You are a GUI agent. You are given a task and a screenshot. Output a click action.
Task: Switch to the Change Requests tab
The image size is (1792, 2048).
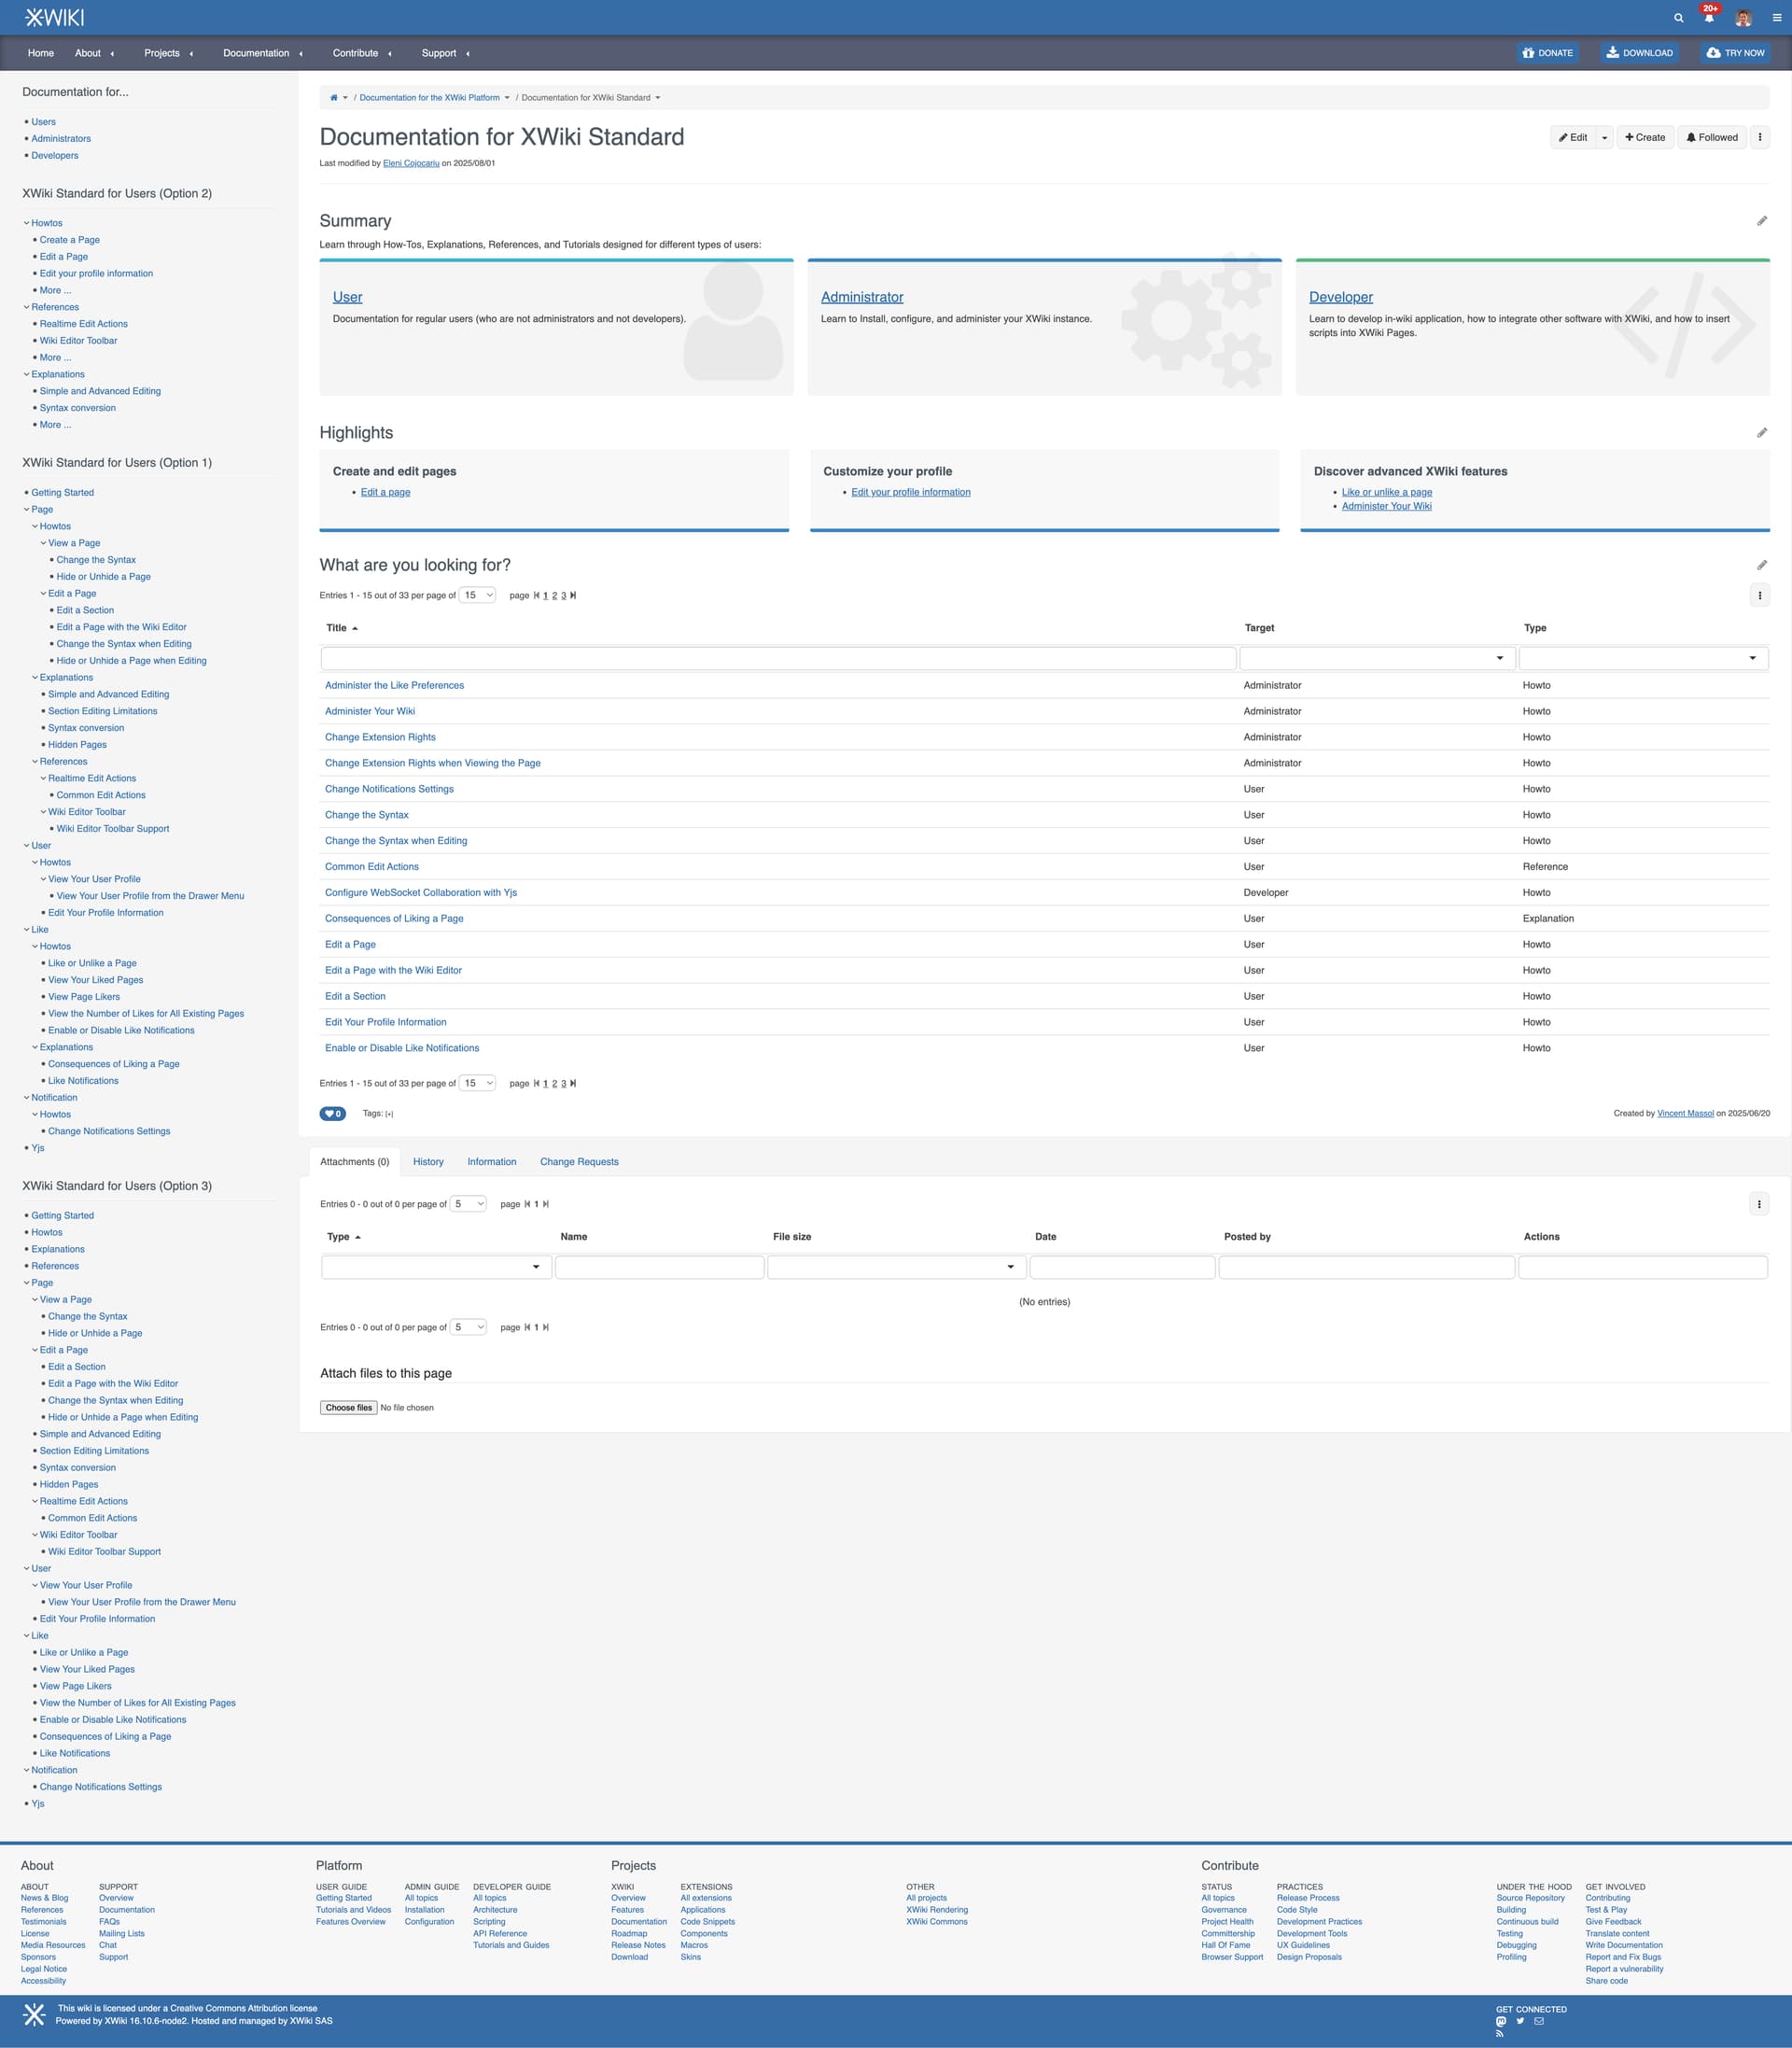coord(579,1162)
